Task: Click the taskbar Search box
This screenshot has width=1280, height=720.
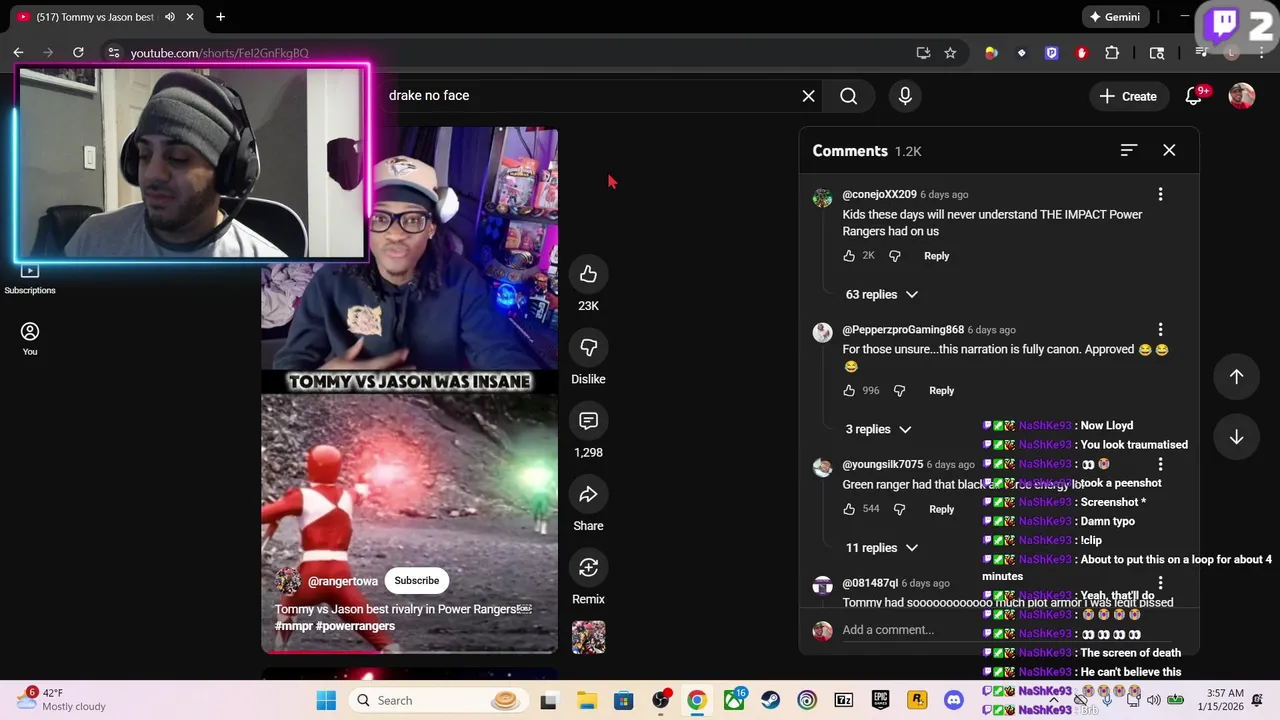Action: pos(438,700)
